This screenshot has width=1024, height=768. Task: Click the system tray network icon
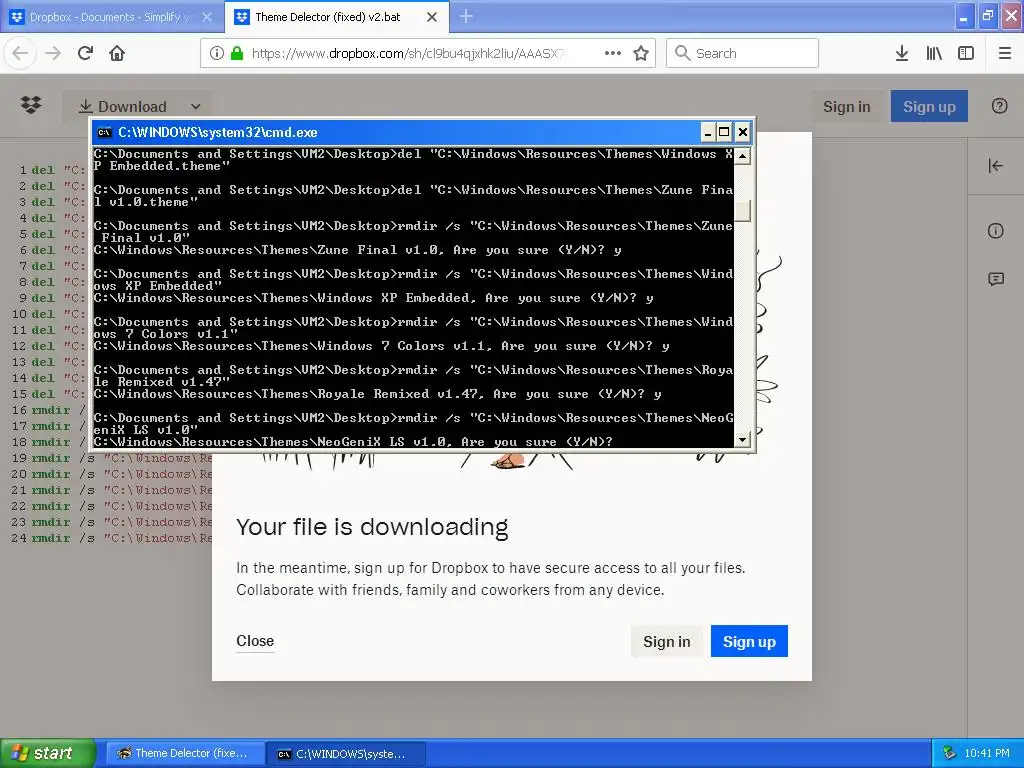(x=950, y=753)
